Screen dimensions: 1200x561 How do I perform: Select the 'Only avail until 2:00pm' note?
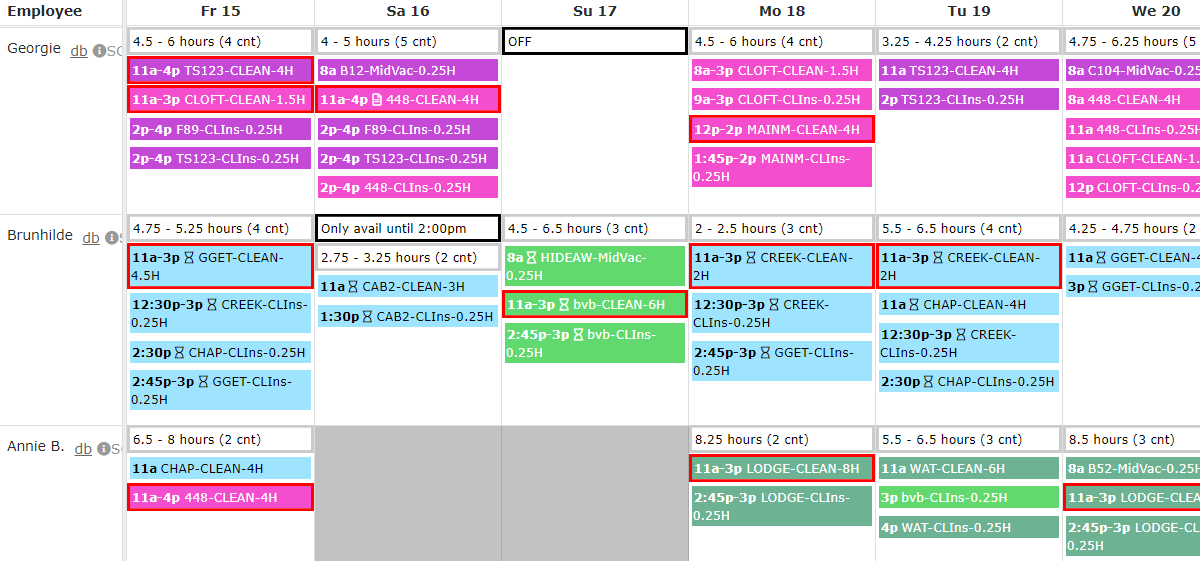coord(407,228)
